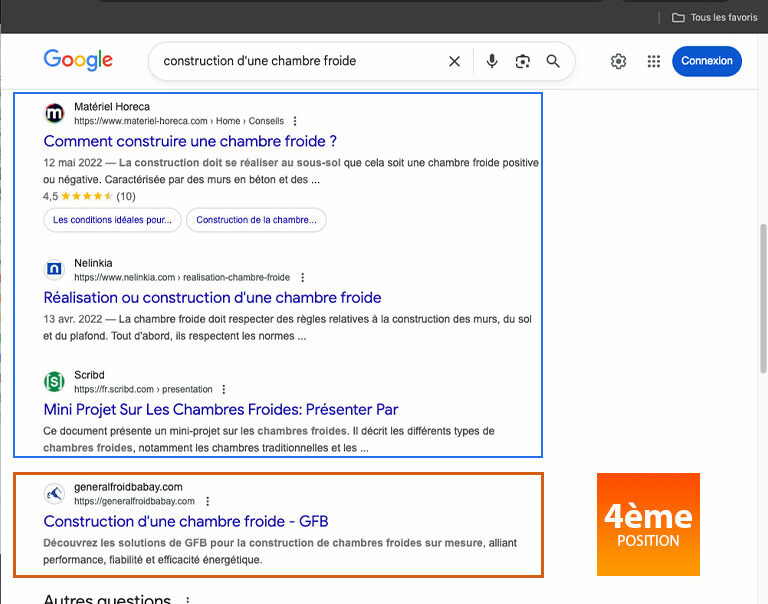
Task: Open more options for Matériel Horeca result
Action: [295, 121]
